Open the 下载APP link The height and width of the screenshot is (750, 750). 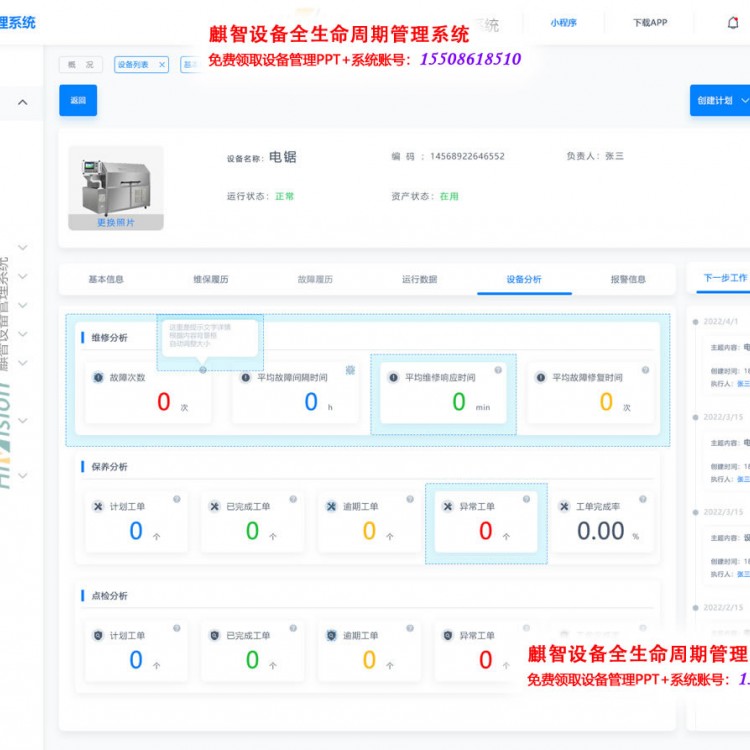[650, 22]
